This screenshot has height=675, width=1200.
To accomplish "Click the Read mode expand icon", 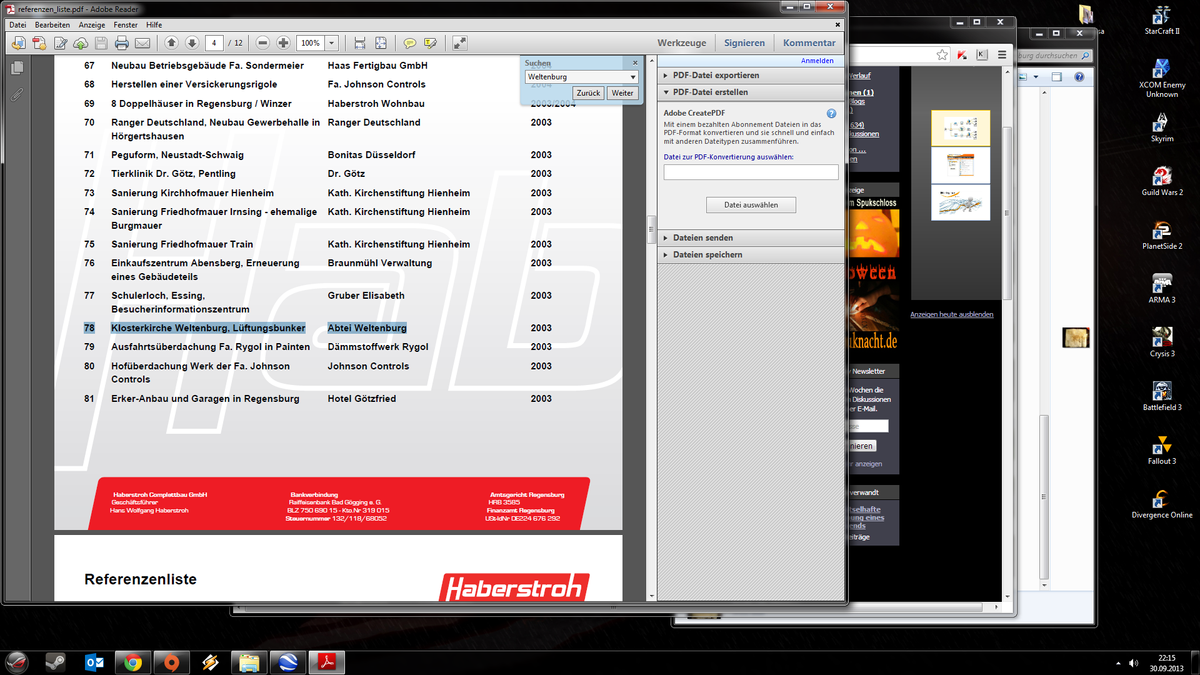I will tap(460, 43).
